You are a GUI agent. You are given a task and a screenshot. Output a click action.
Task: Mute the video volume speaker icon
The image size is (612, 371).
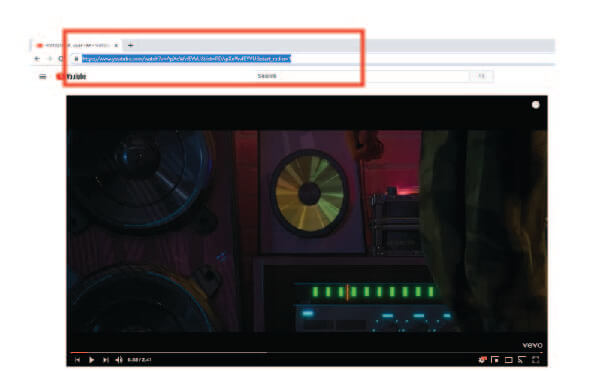point(119,360)
